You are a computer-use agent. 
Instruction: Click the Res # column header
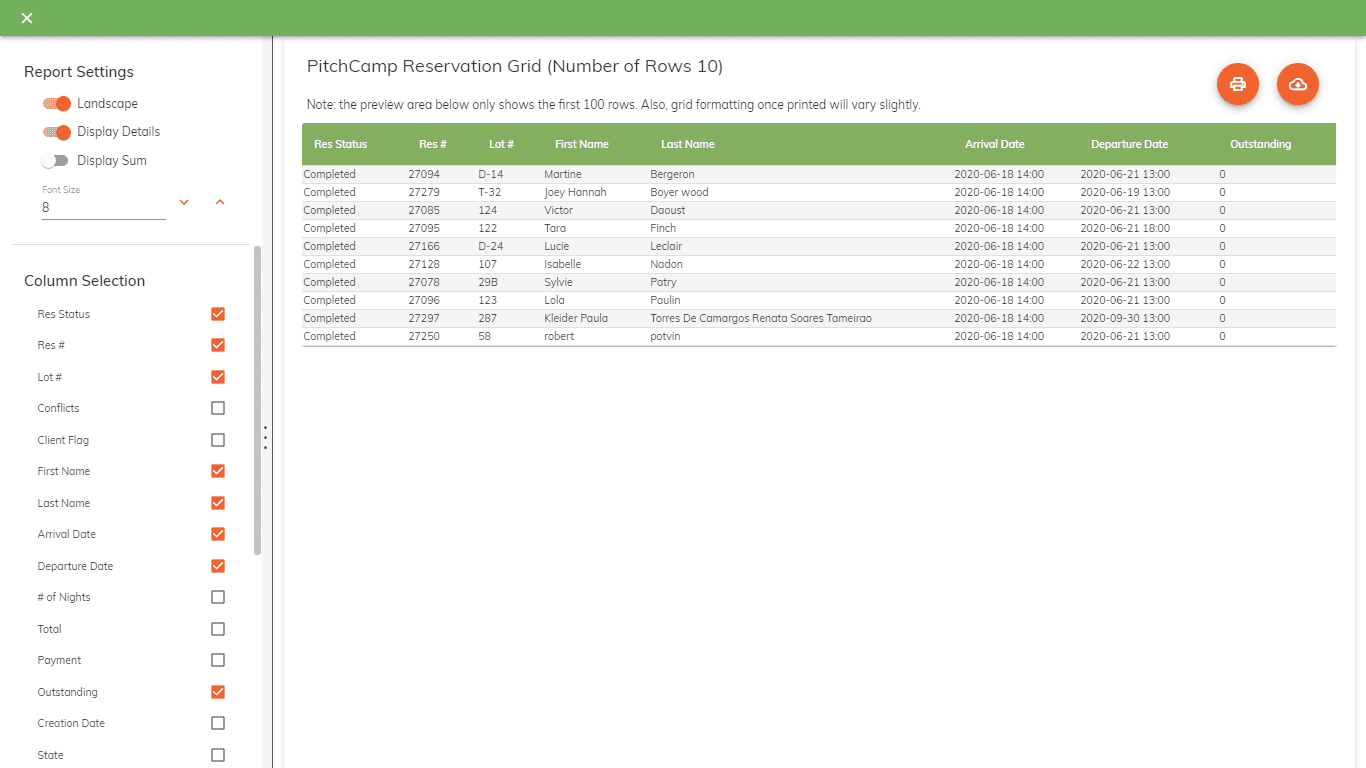coord(433,144)
